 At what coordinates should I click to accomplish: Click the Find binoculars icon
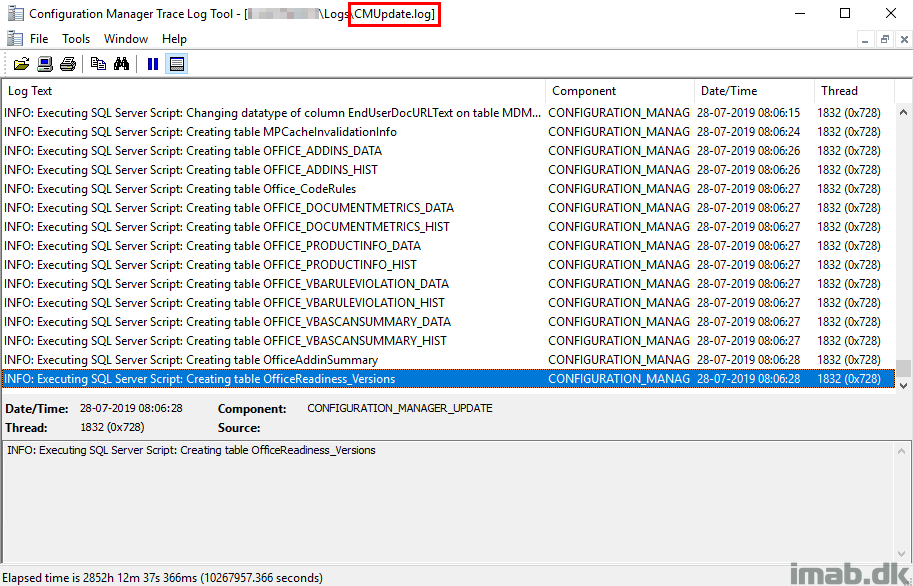[122, 64]
